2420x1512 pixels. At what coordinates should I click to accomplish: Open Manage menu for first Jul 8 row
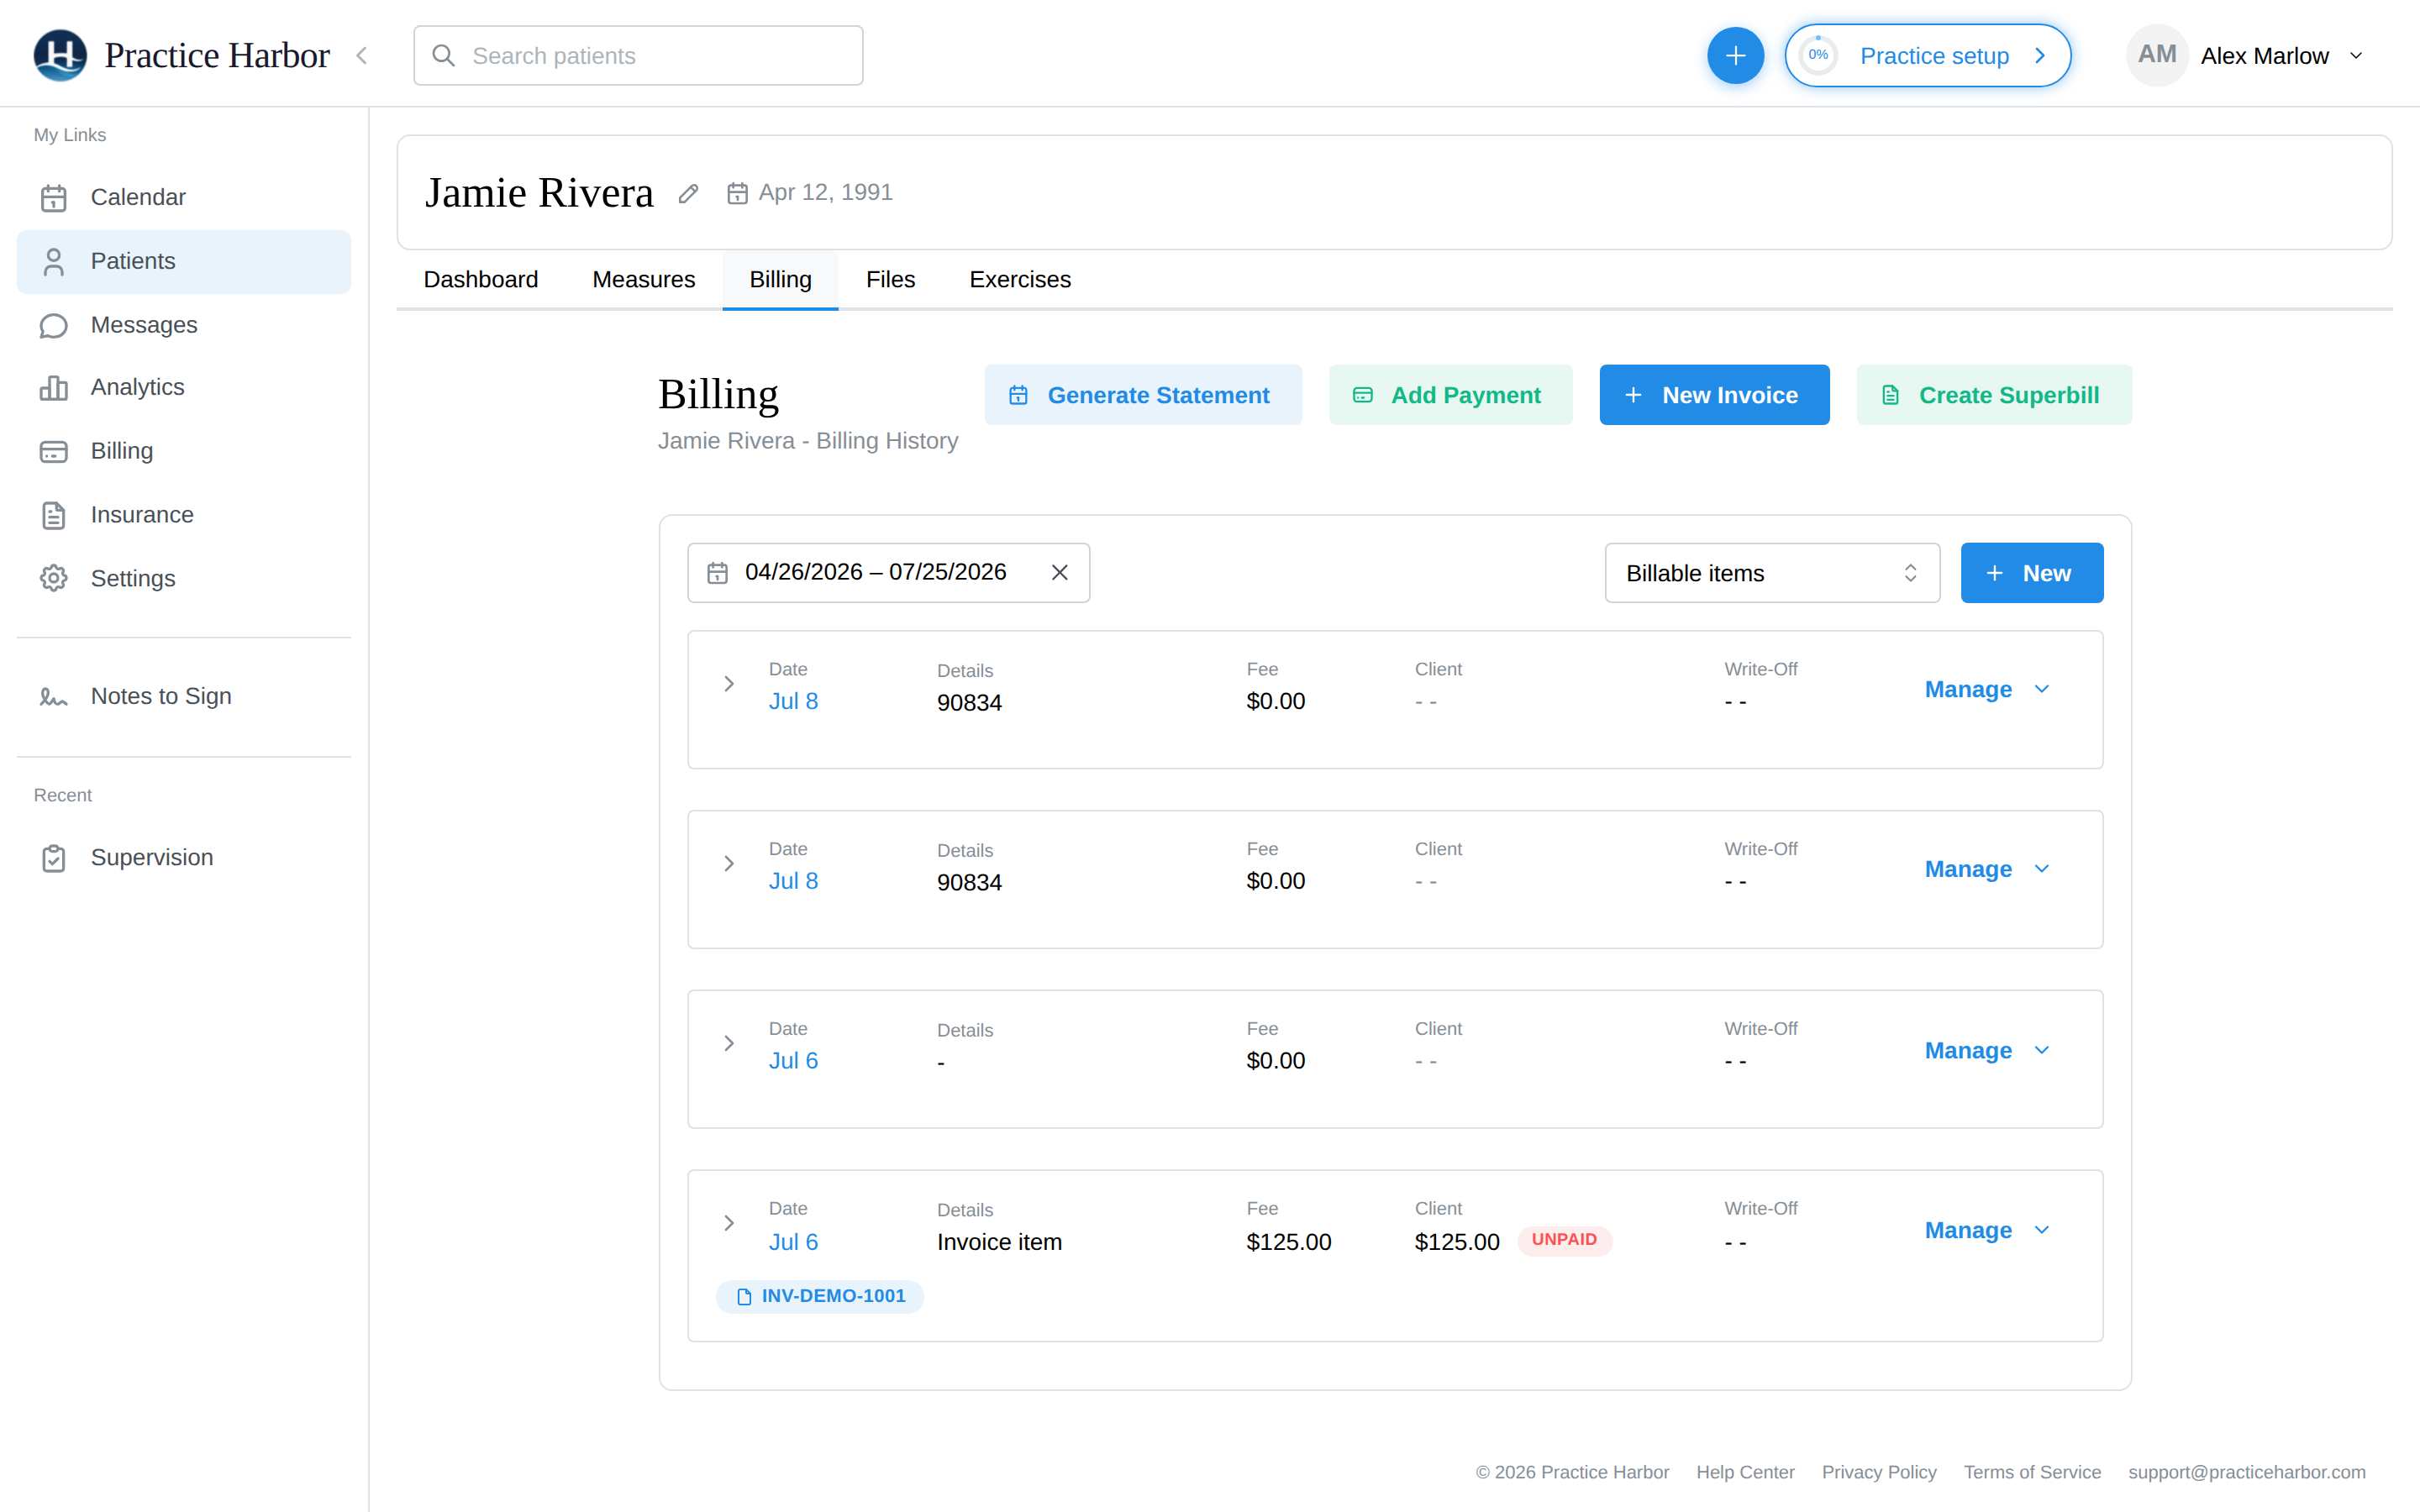pyautogui.click(x=1987, y=689)
